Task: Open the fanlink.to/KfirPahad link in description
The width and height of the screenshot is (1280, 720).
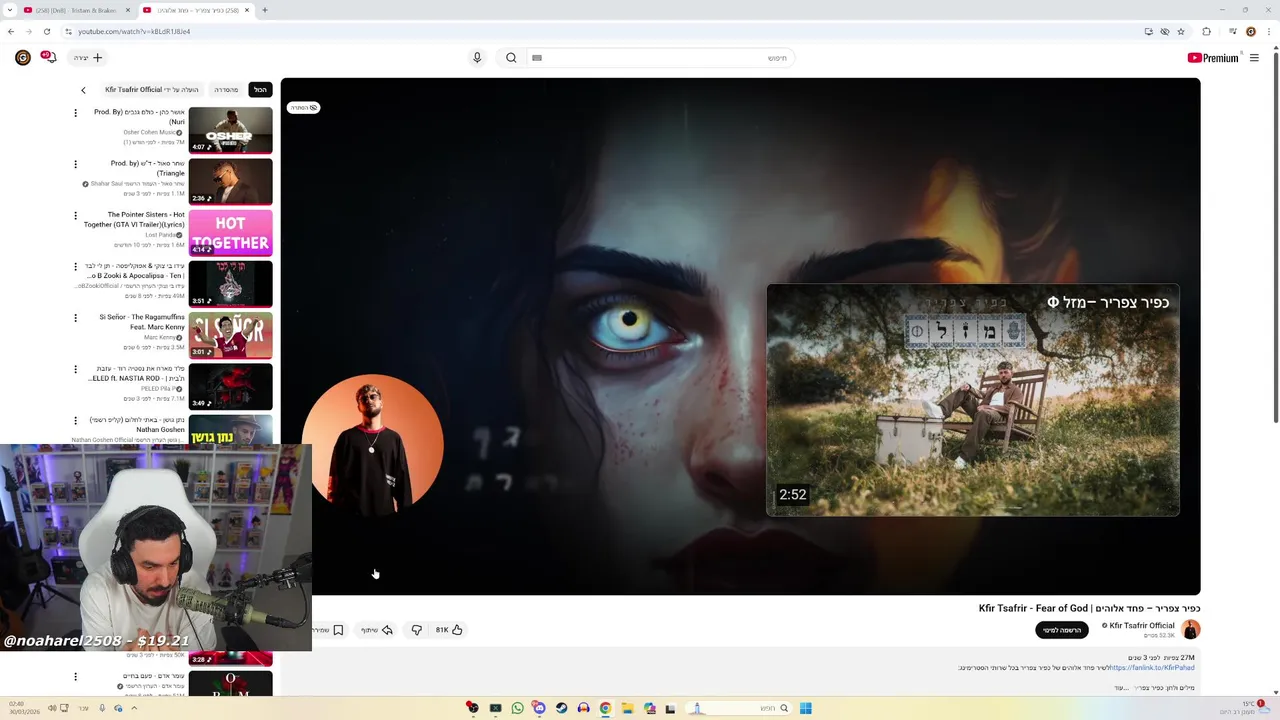Action: click(1152, 668)
